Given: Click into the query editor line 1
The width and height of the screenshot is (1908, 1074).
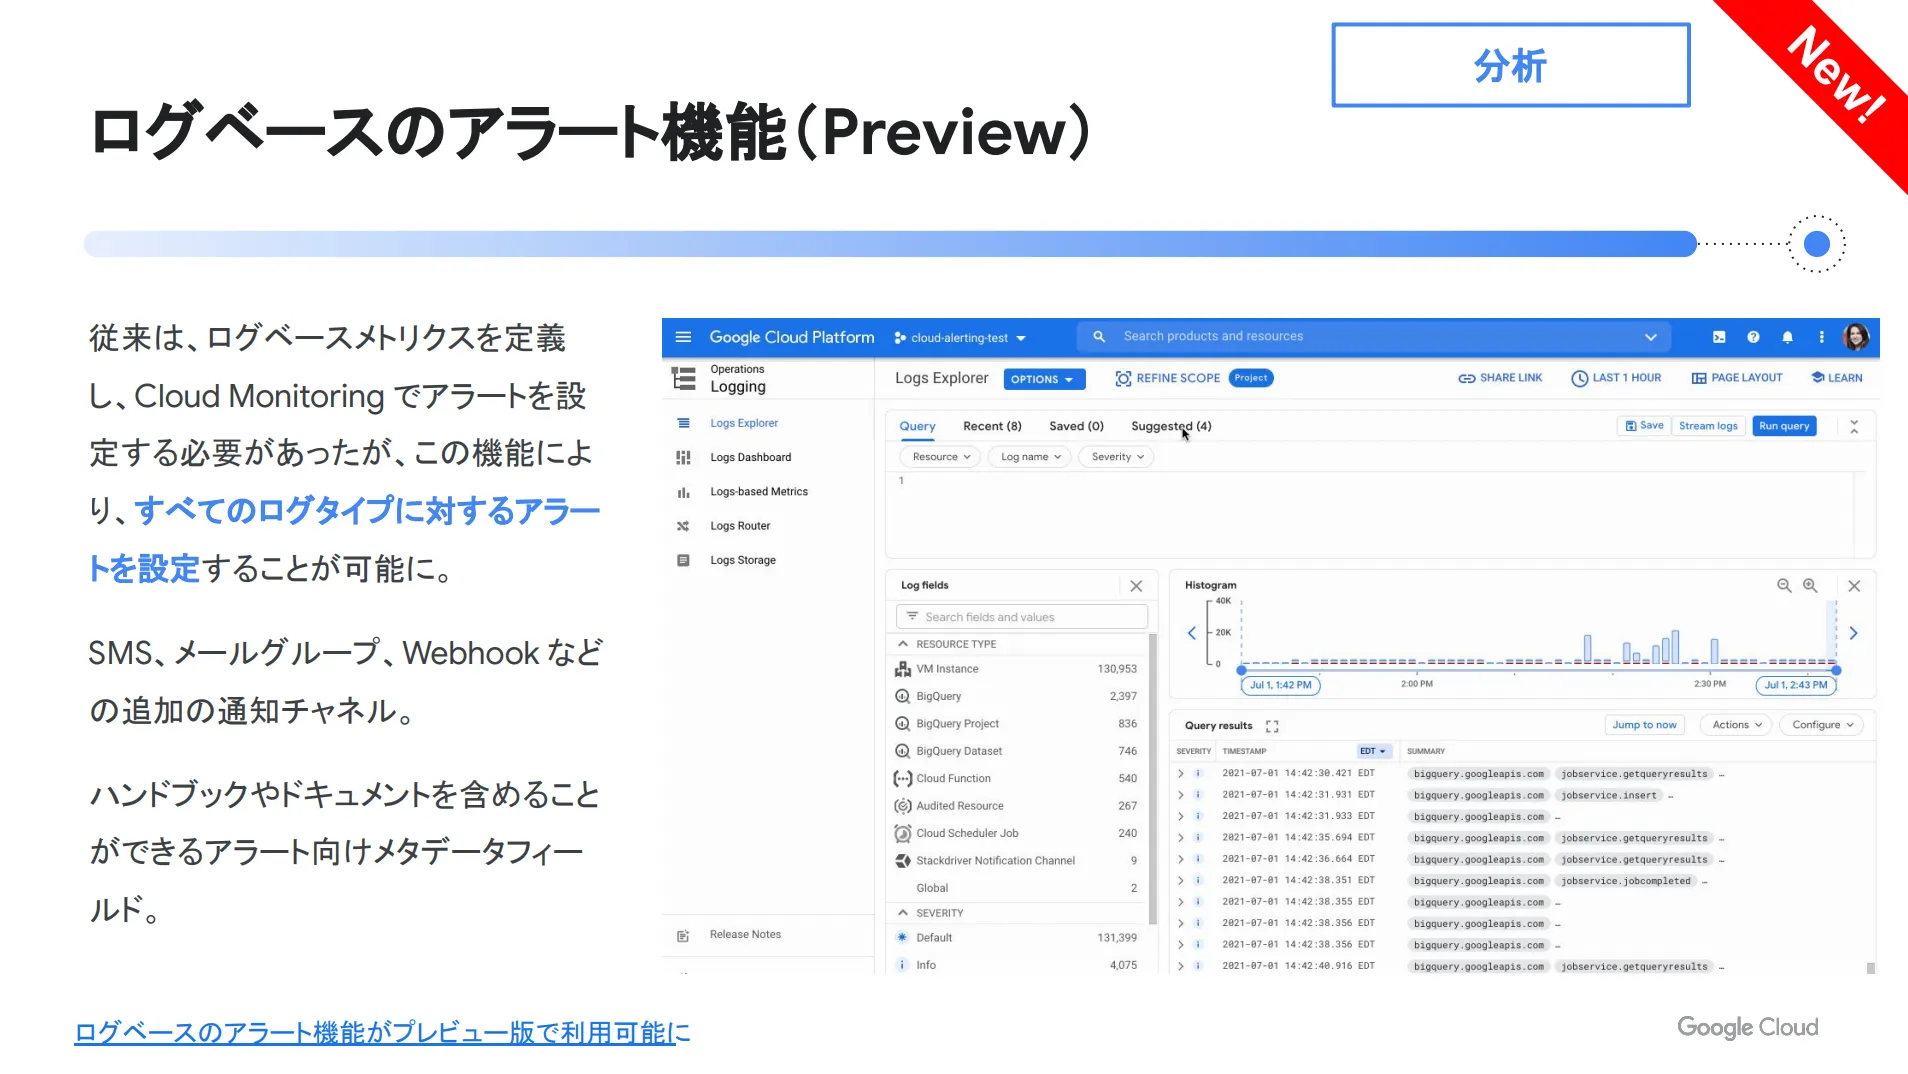Looking at the screenshot, I should (x=1375, y=481).
